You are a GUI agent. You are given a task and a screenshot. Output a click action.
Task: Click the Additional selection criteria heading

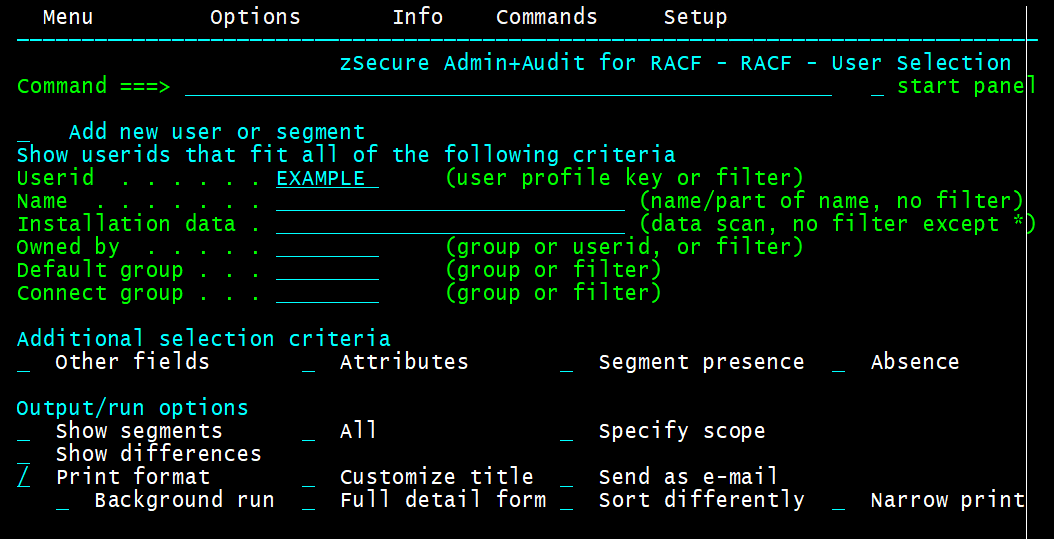[x=204, y=338]
